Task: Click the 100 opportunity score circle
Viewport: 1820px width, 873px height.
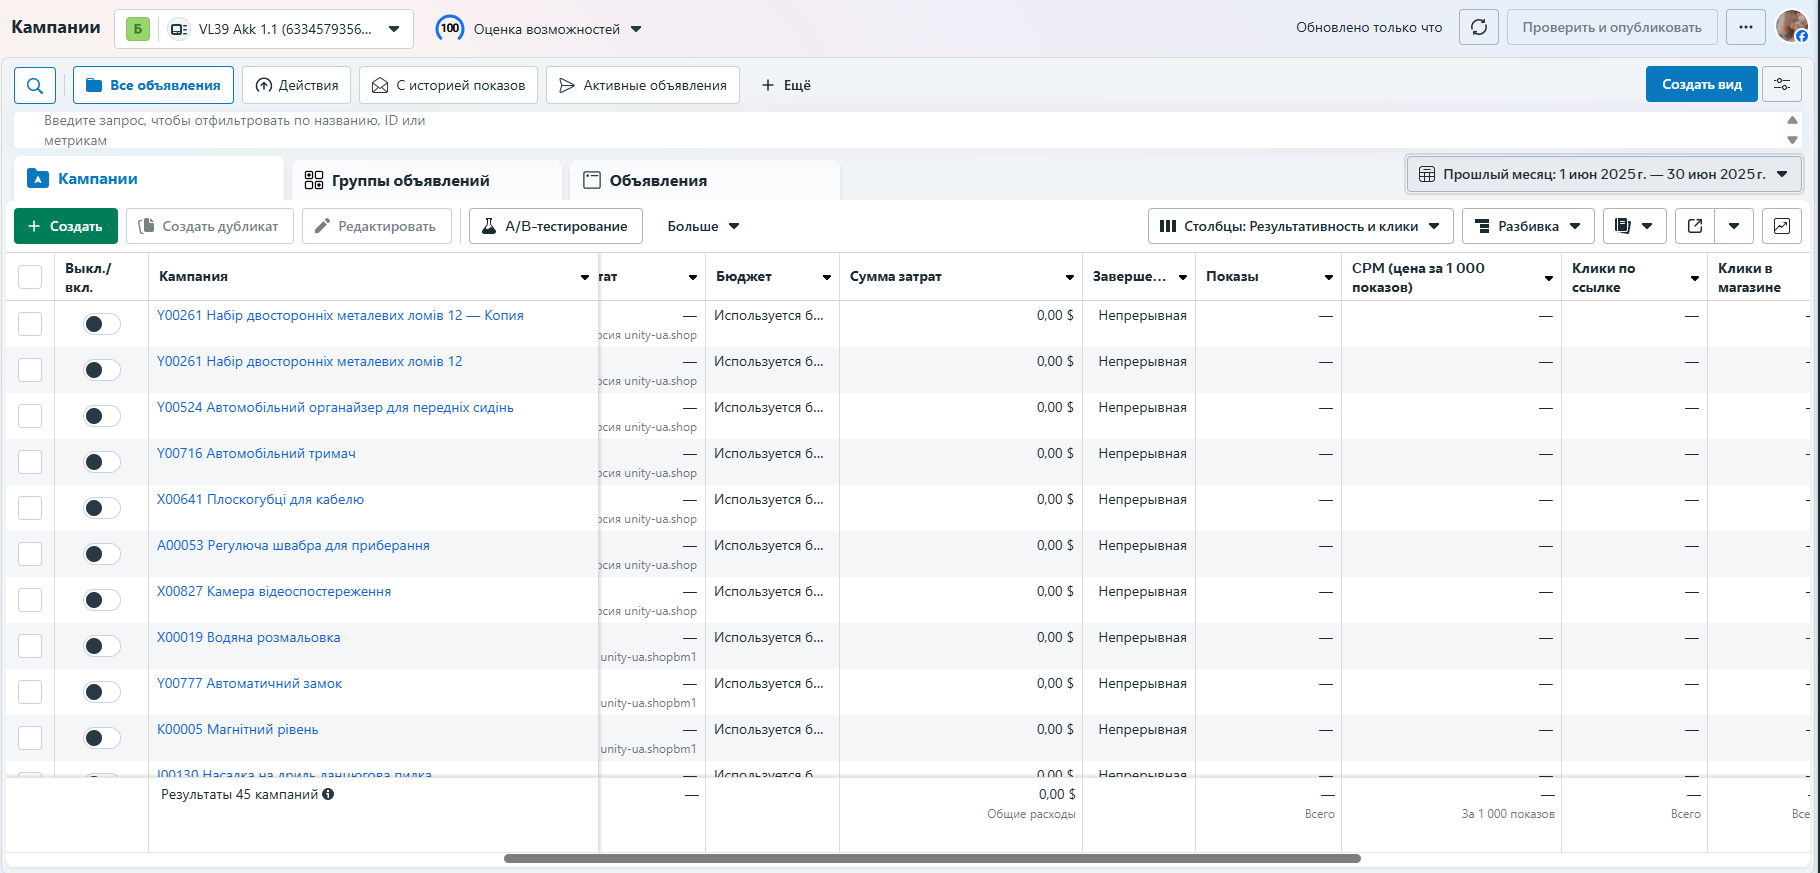Action: coord(450,29)
